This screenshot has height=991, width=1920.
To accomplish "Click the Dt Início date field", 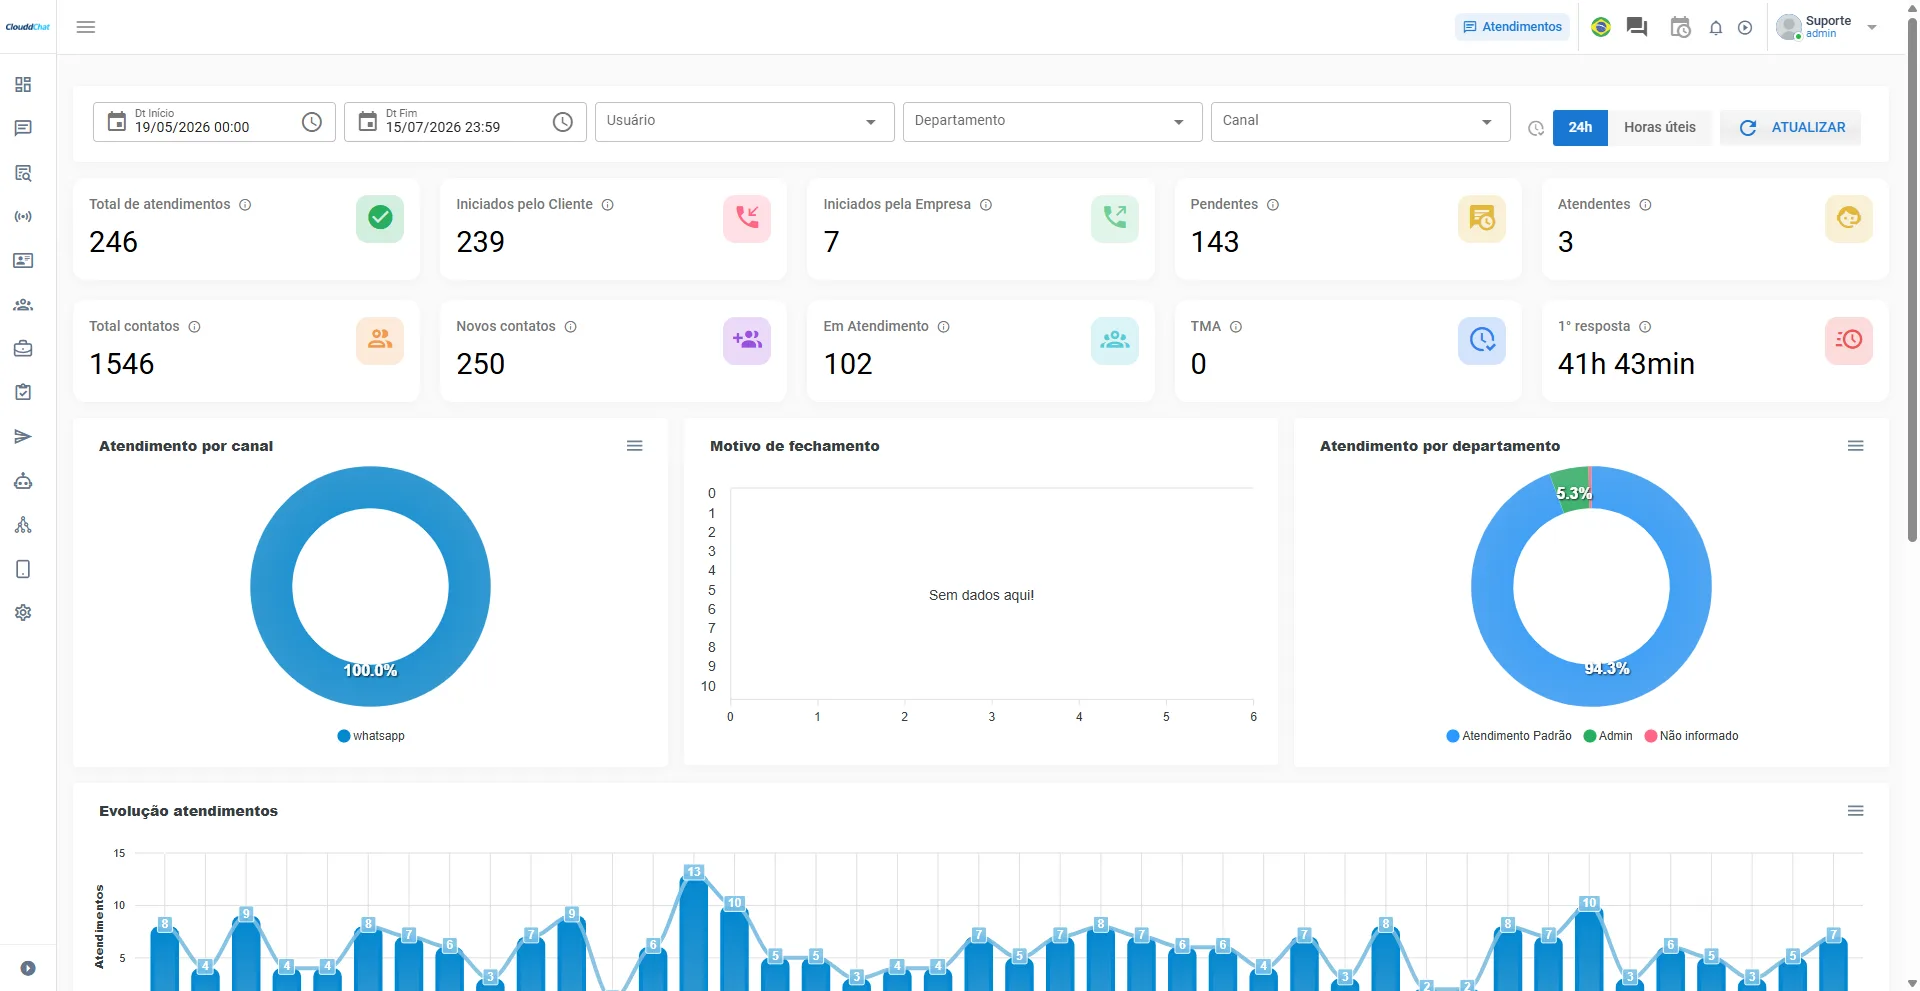I will (x=214, y=122).
